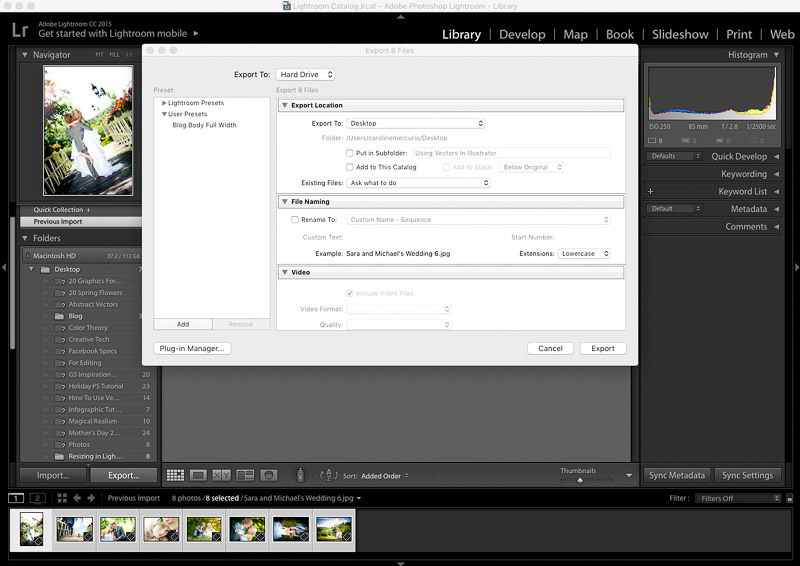
Task: Switch to Map module
Action: click(x=576, y=34)
